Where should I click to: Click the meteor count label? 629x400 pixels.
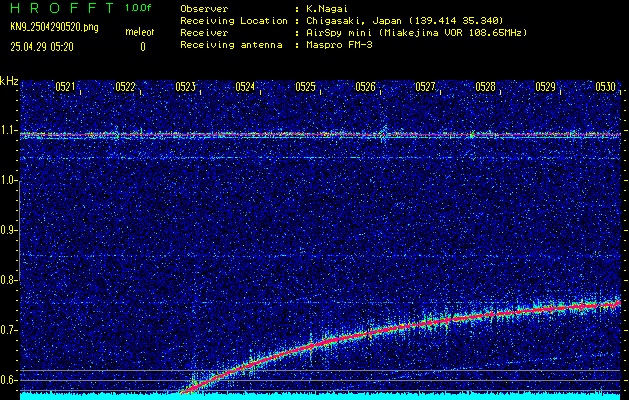tap(140, 32)
